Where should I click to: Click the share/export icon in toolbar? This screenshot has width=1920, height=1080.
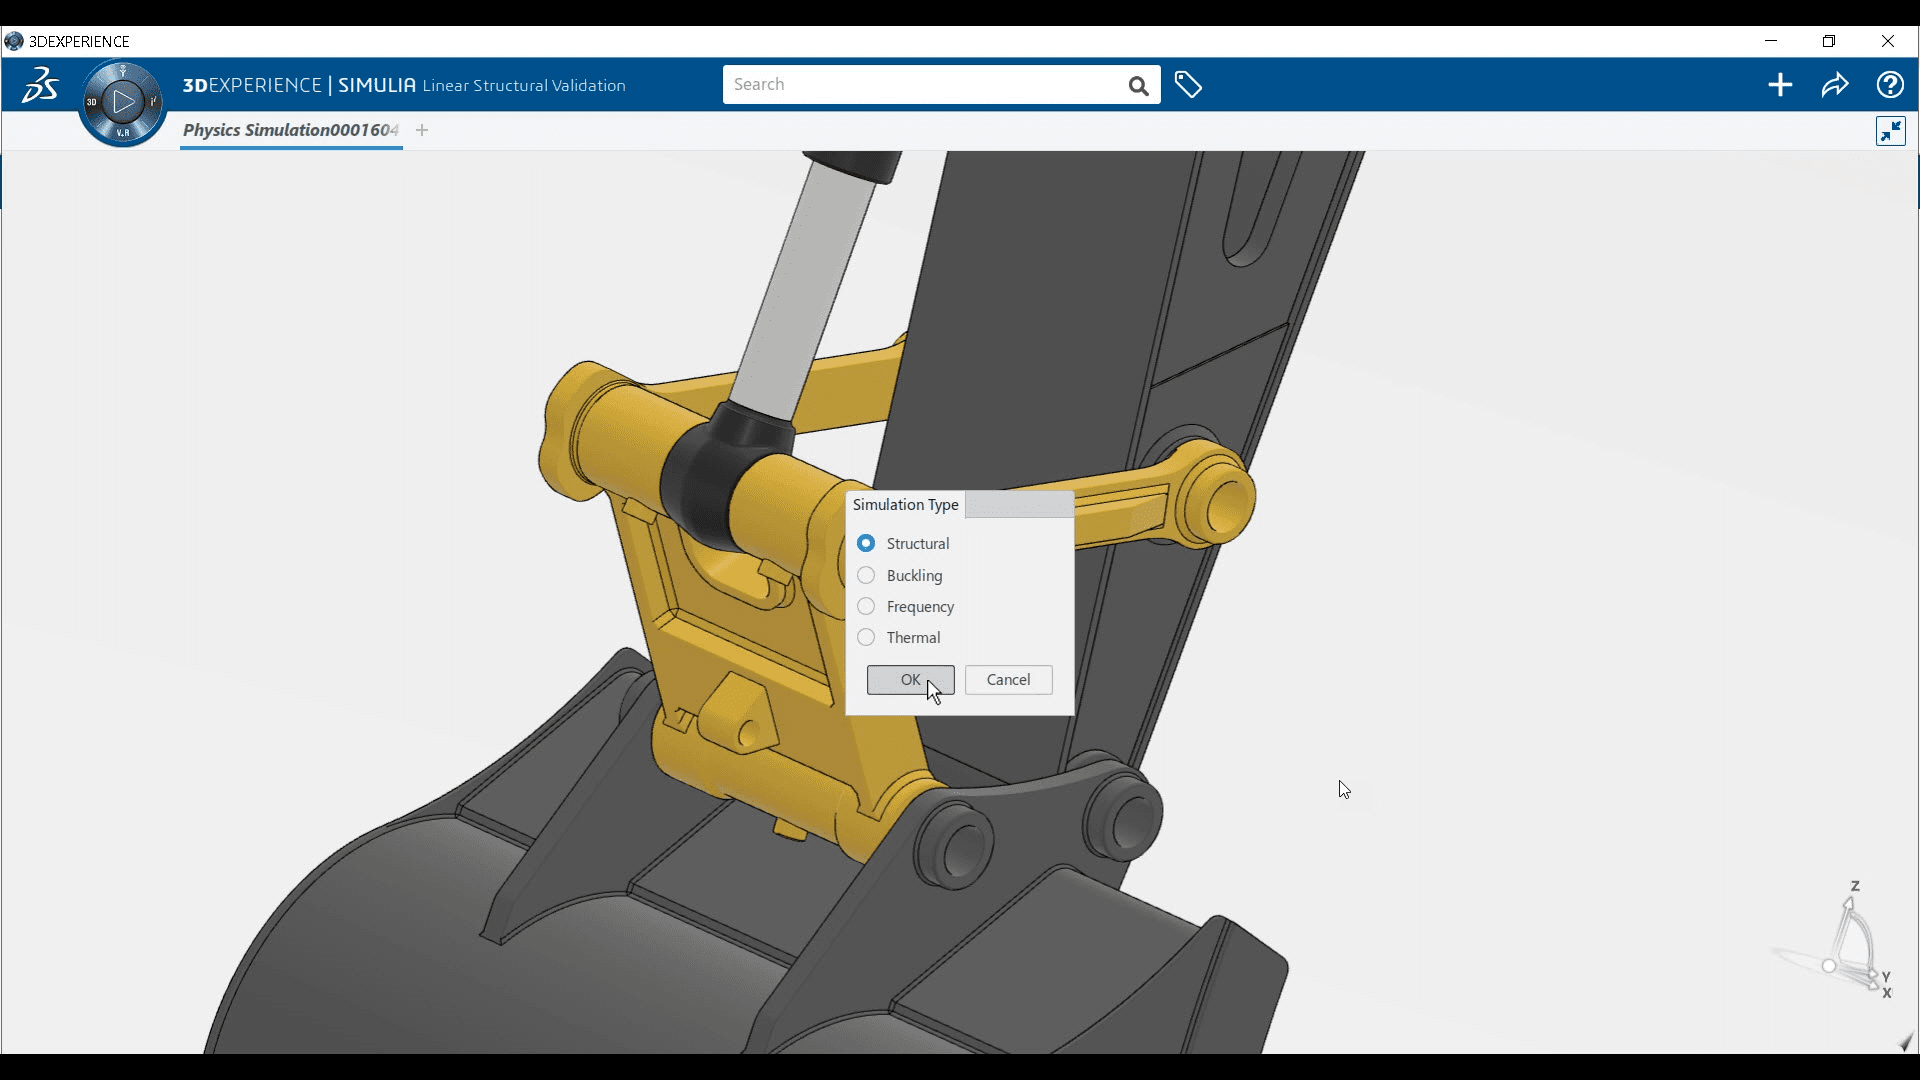pyautogui.click(x=1837, y=84)
